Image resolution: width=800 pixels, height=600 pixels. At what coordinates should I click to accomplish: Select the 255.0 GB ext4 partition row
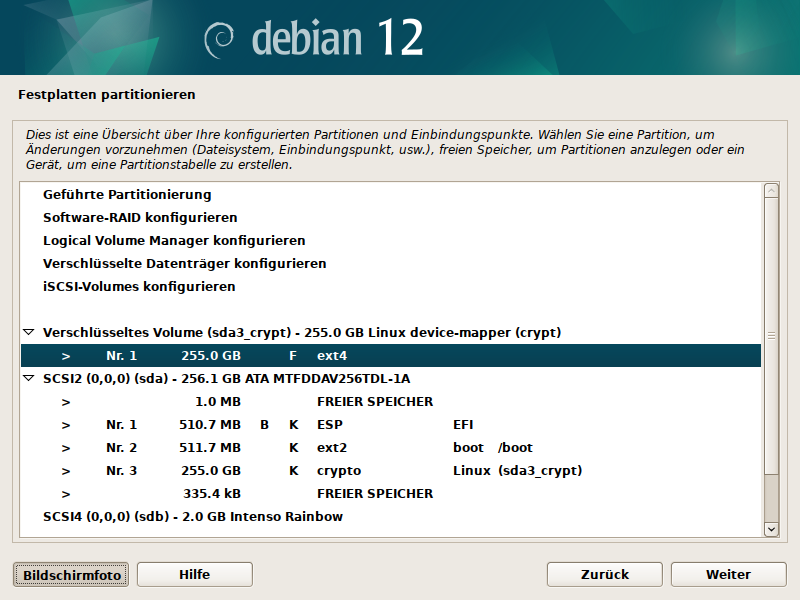tap(390, 355)
